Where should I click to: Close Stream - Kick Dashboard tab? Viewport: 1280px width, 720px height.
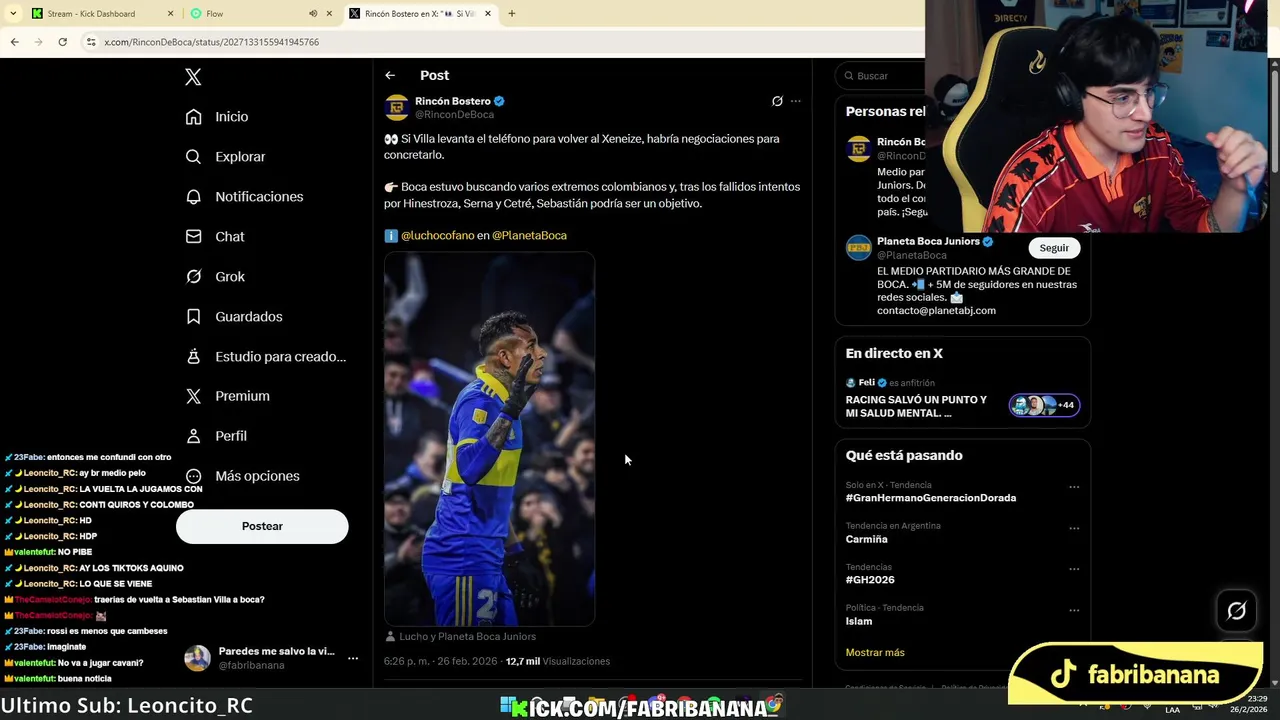pyautogui.click(x=170, y=14)
